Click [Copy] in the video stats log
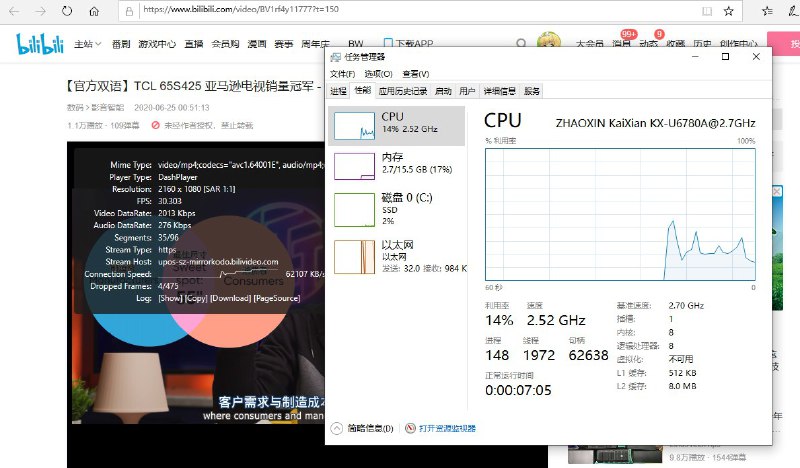Image resolution: width=800 pixels, height=468 pixels. 196,298
